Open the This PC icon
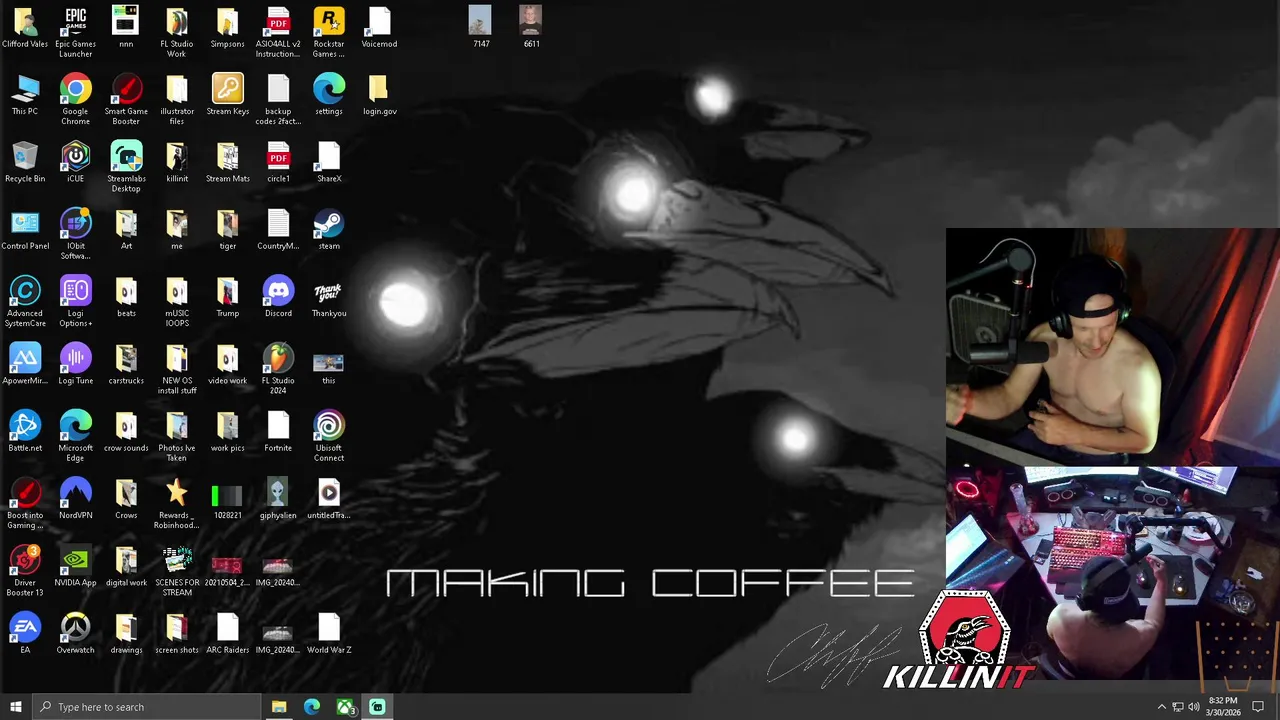 point(25,94)
